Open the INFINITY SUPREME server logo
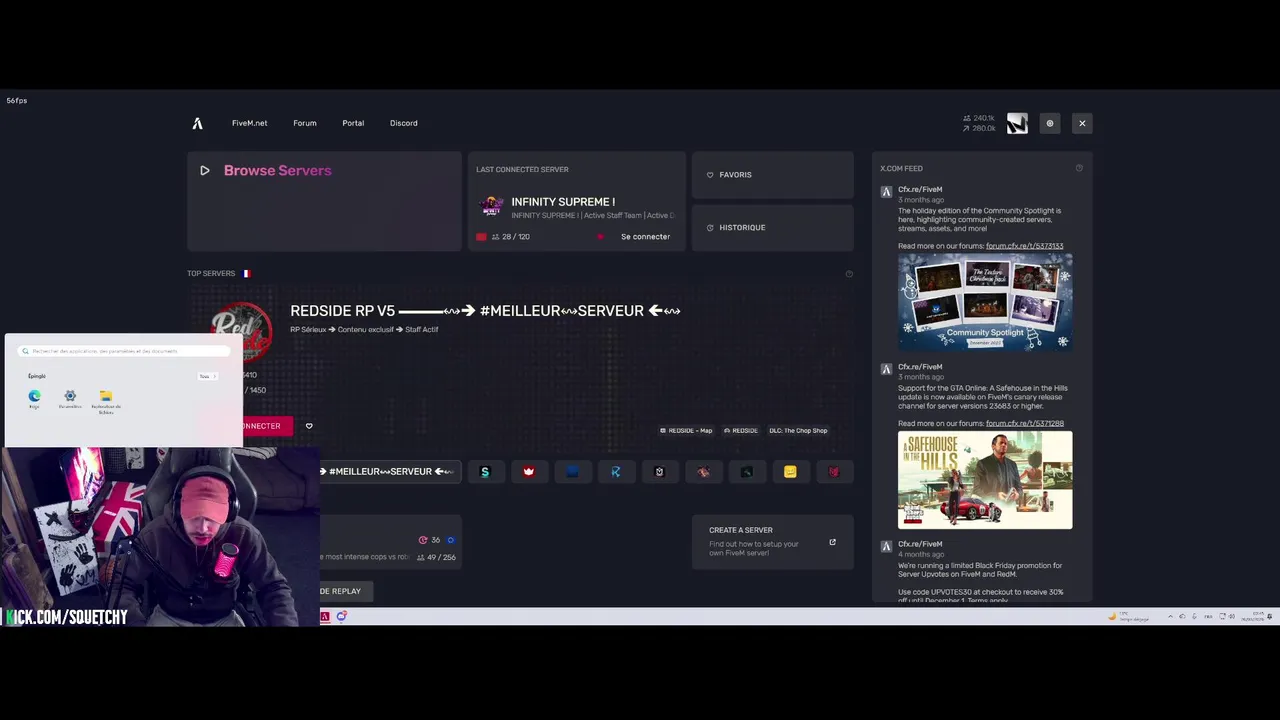Viewport: 1280px width, 720px height. tap(491, 208)
